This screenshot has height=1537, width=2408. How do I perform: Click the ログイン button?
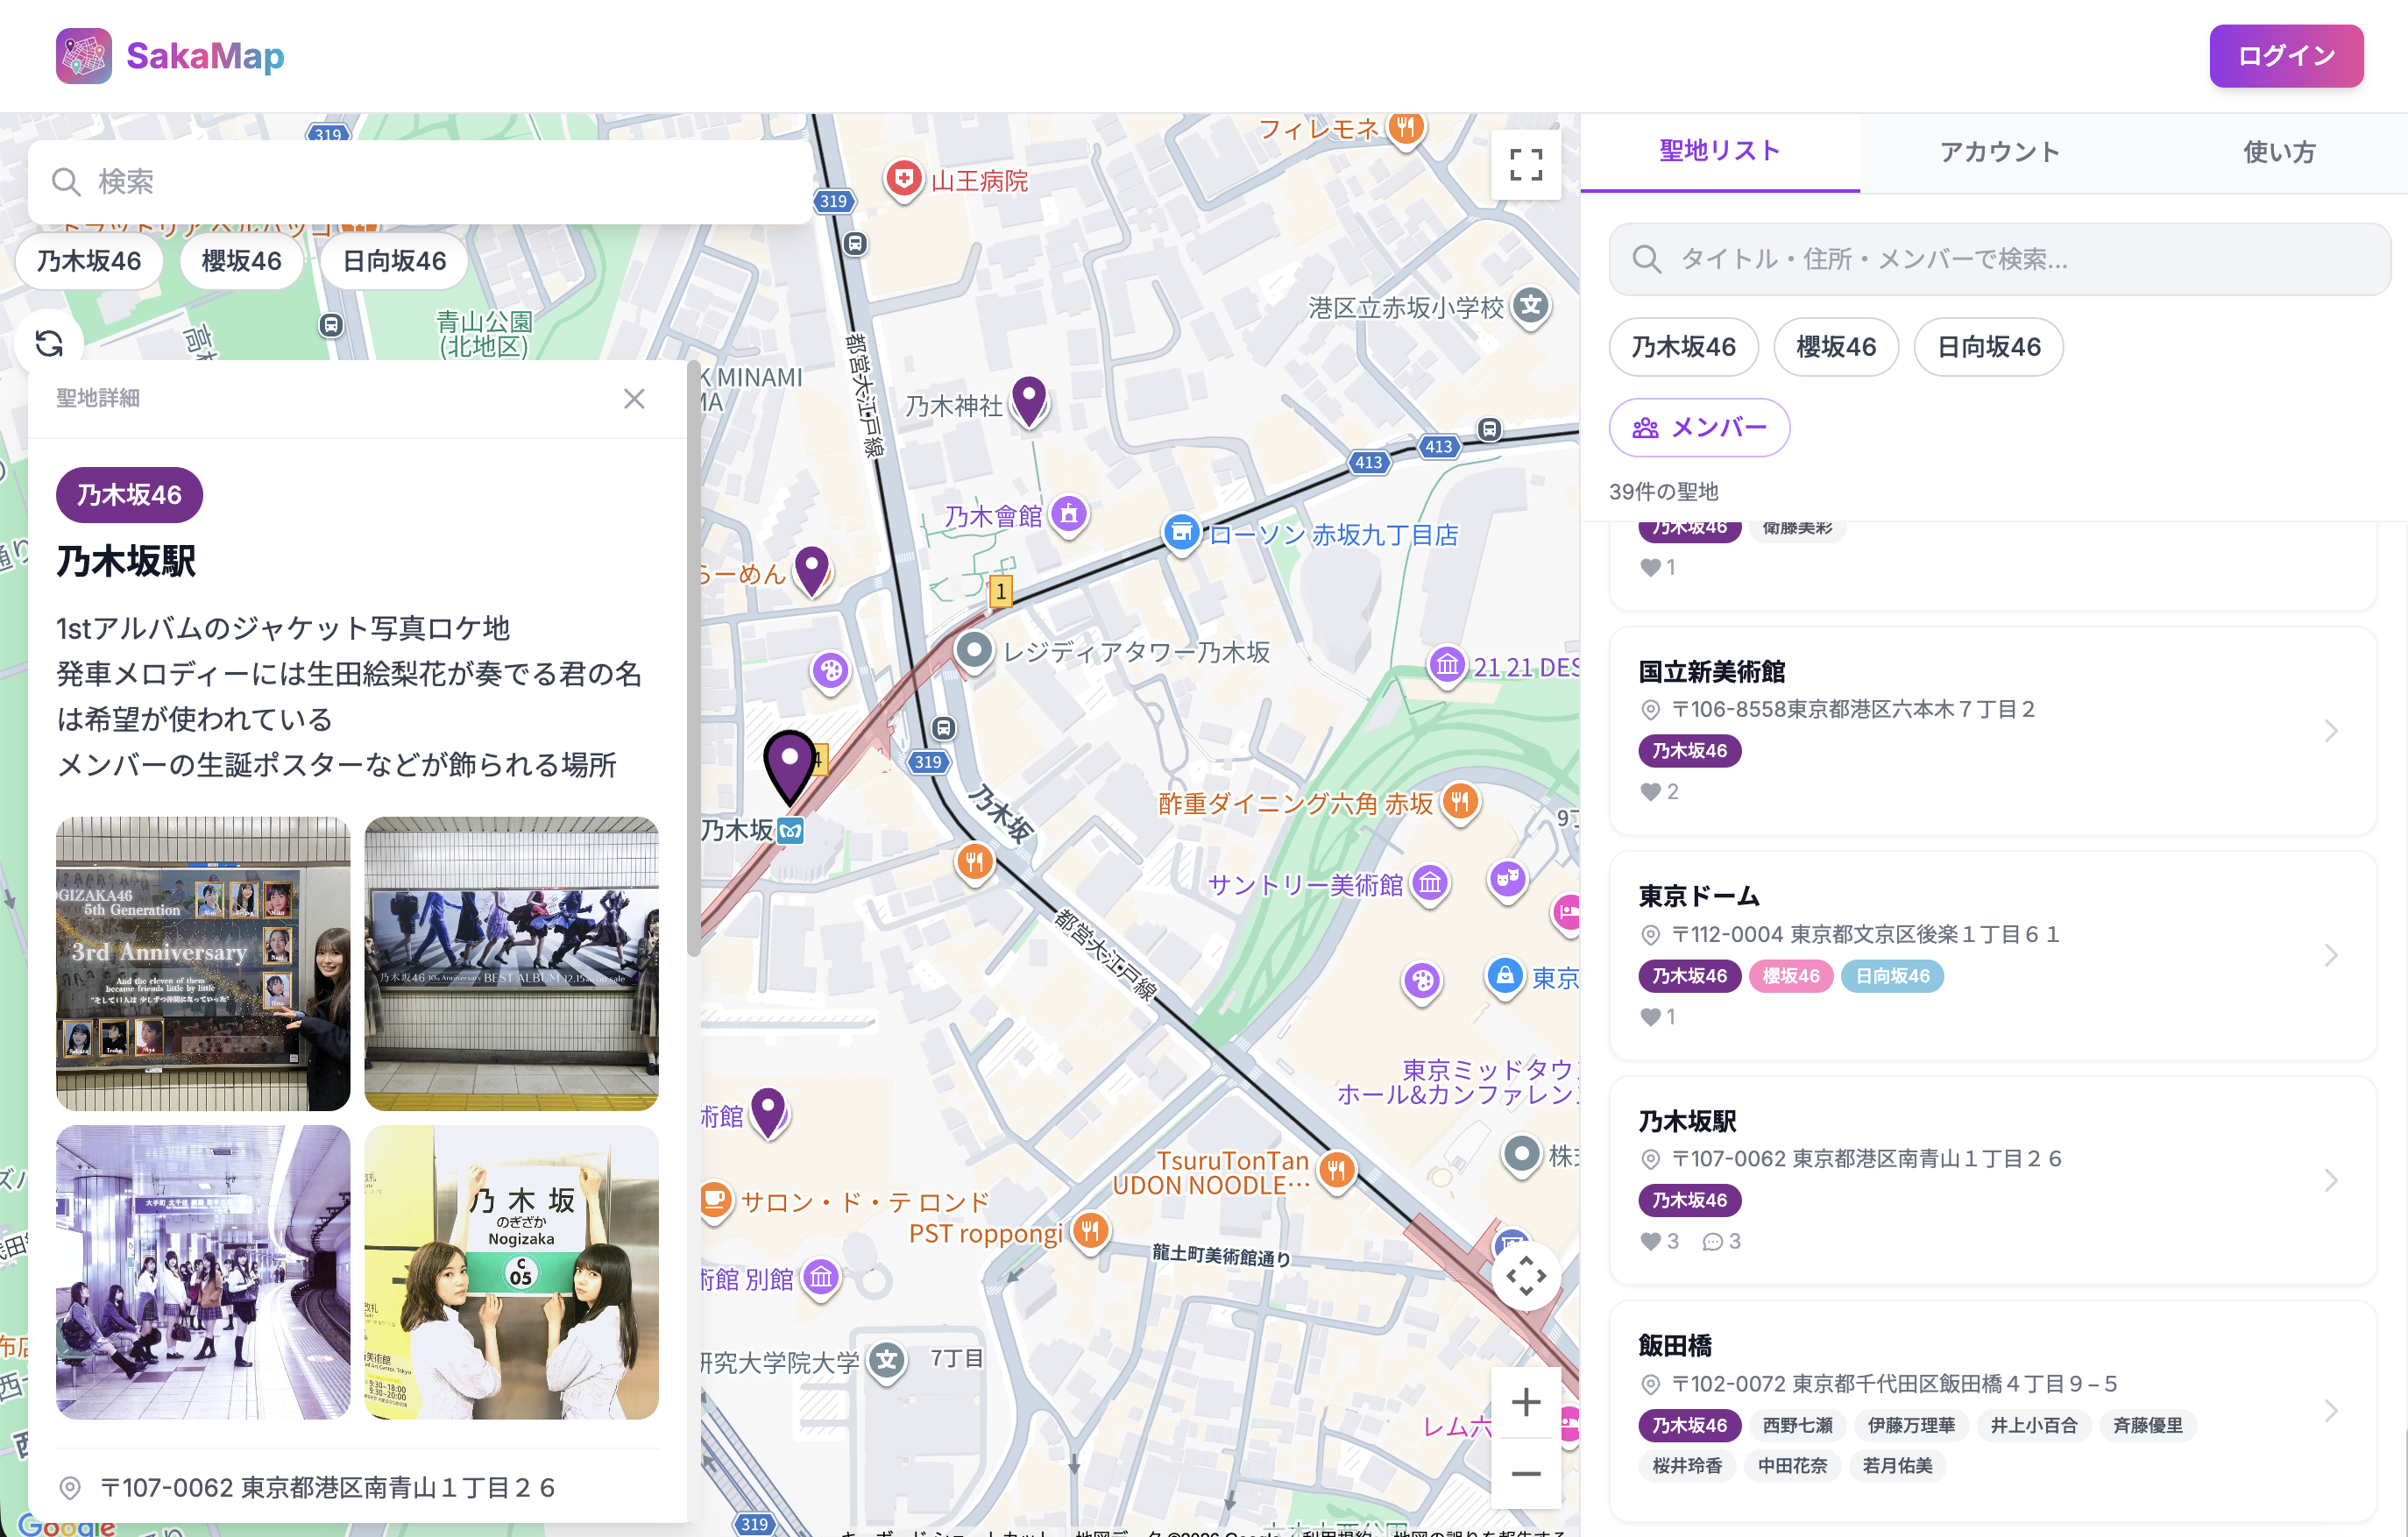pos(2285,56)
